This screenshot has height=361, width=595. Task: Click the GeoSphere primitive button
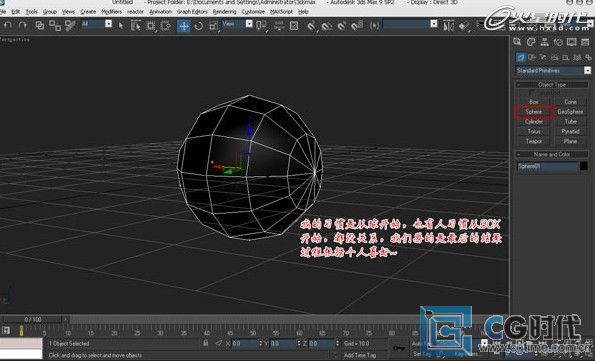[570, 112]
